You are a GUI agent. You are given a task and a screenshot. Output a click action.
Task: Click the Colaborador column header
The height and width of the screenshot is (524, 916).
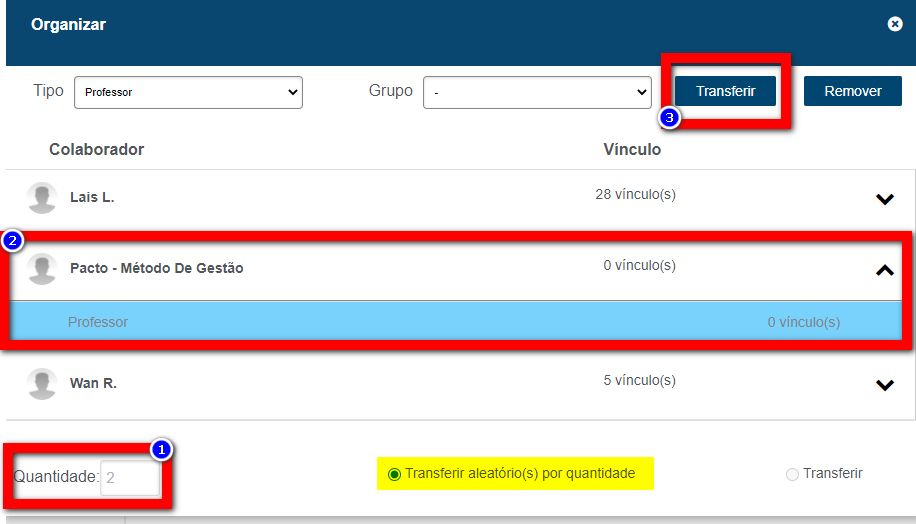[96, 150]
